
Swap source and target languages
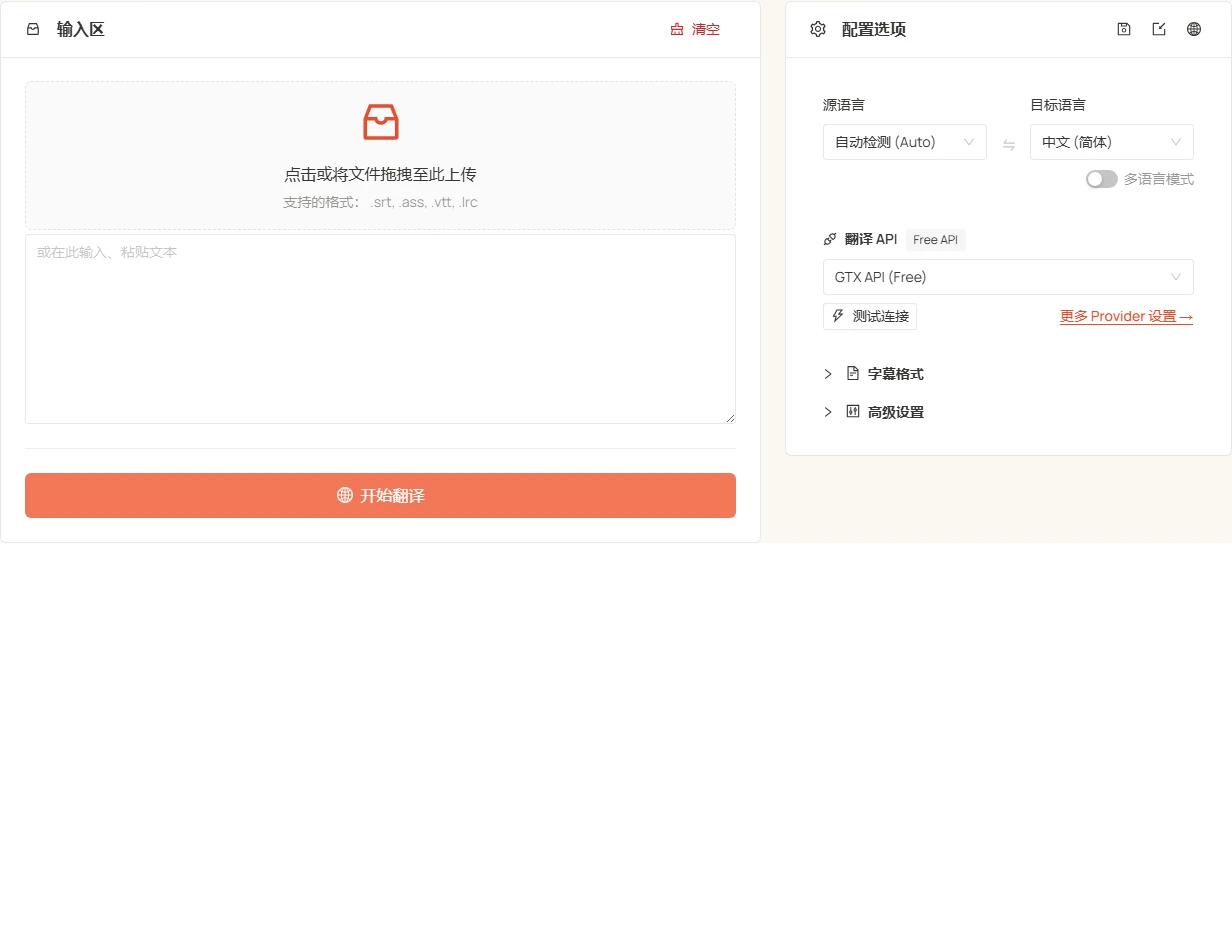point(1009,144)
